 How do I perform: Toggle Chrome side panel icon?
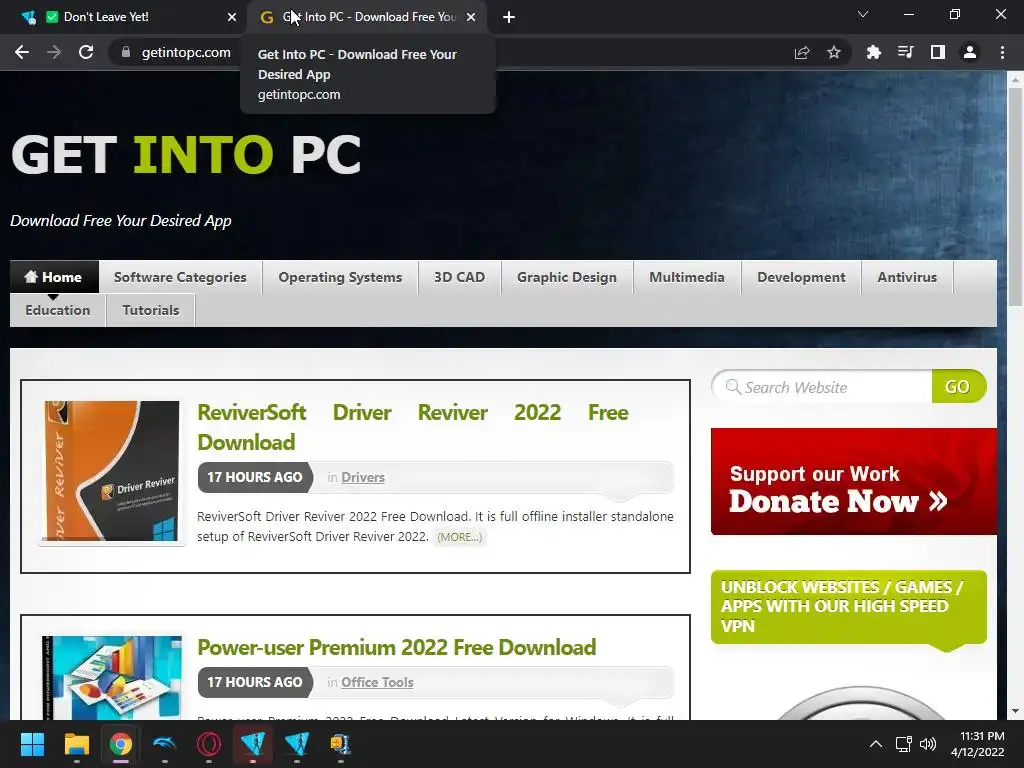(x=938, y=52)
